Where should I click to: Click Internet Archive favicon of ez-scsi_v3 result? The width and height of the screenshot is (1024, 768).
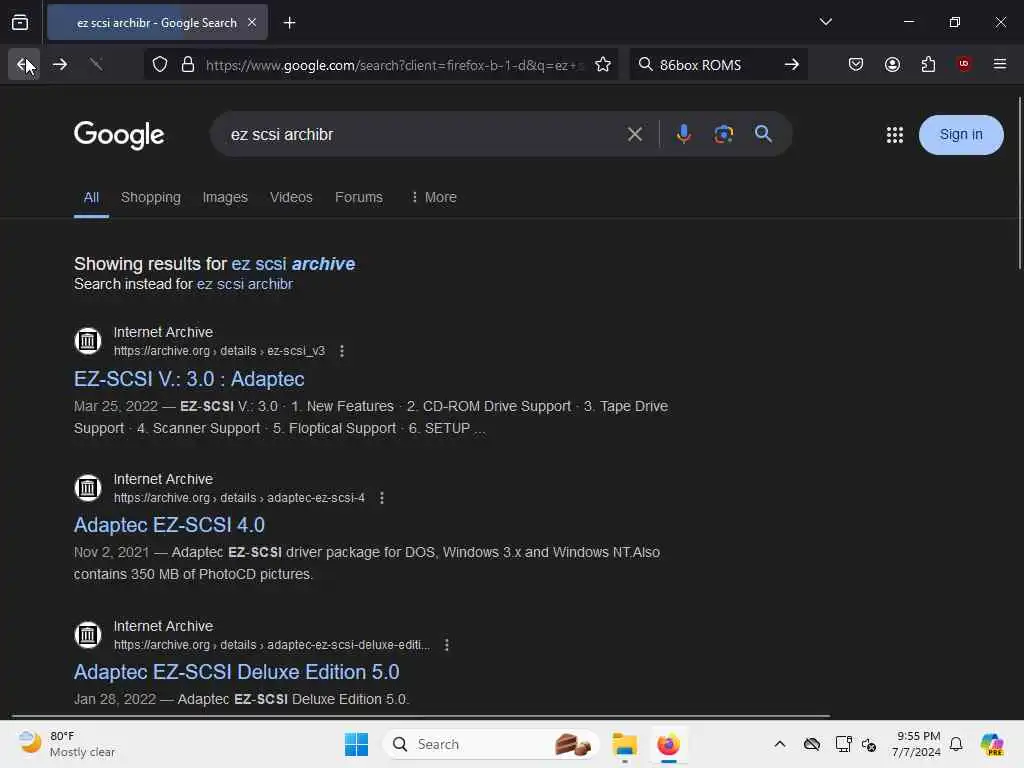tap(88, 341)
